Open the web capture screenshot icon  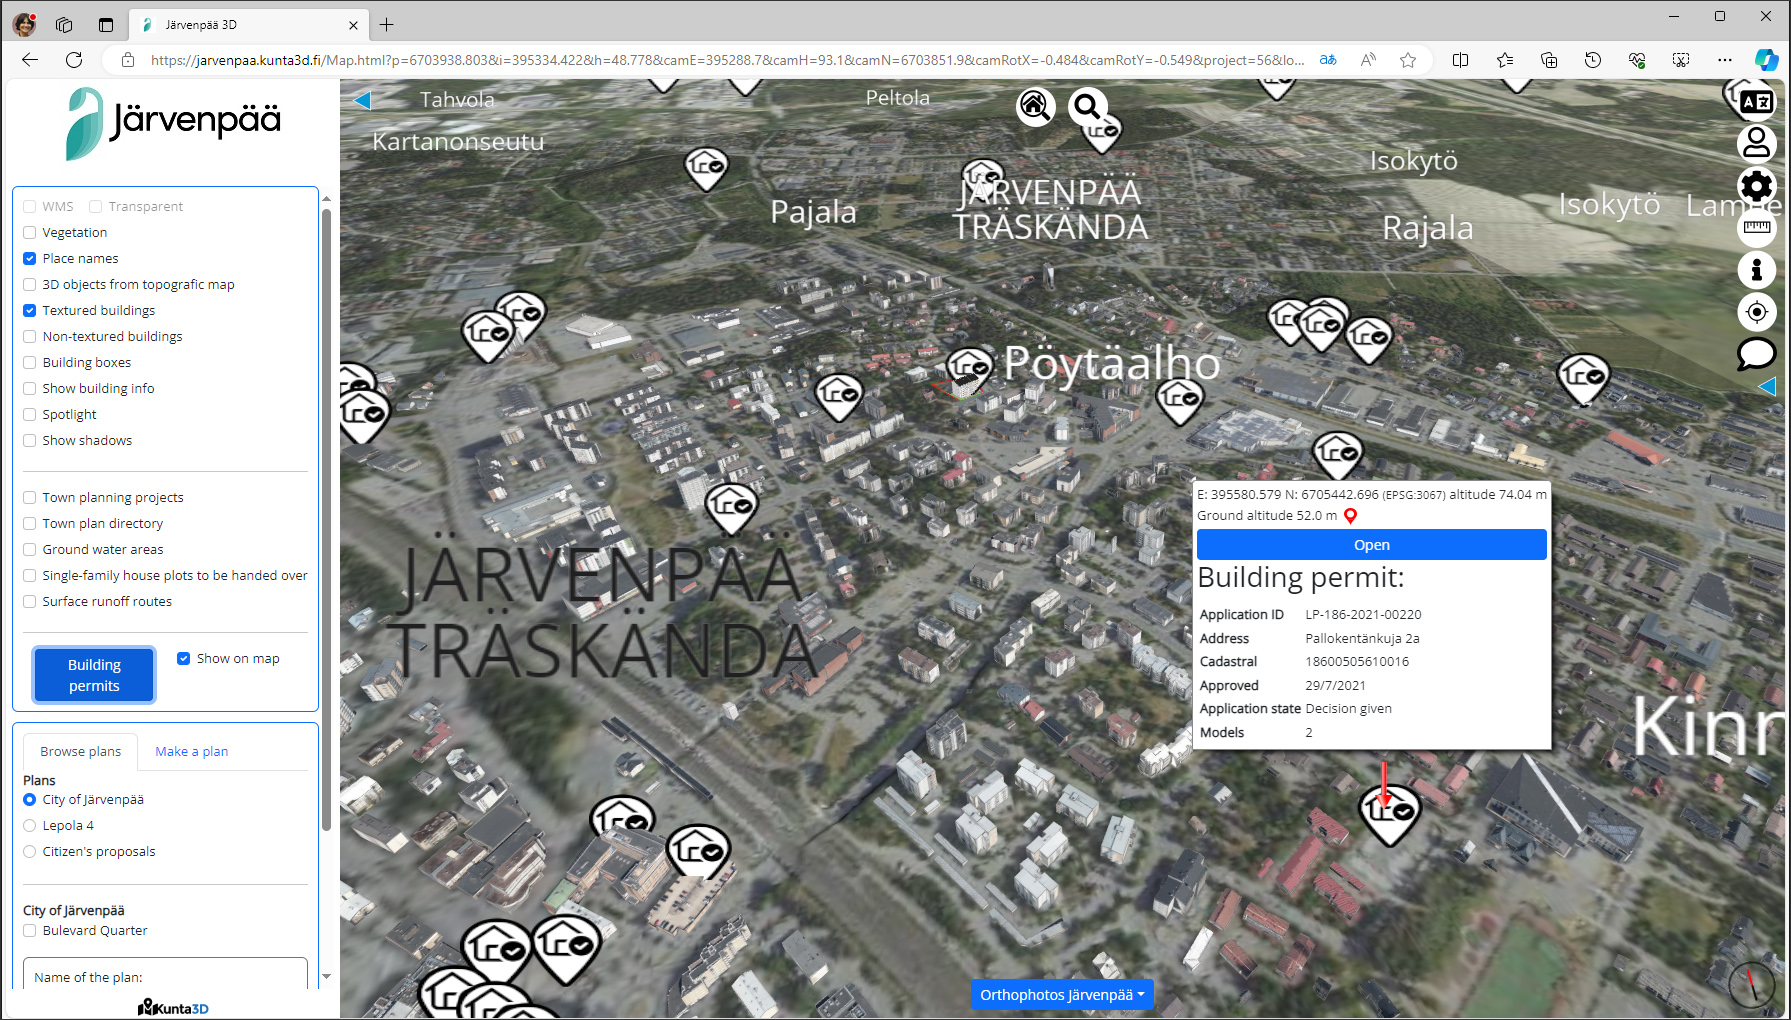pyautogui.click(x=1681, y=60)
